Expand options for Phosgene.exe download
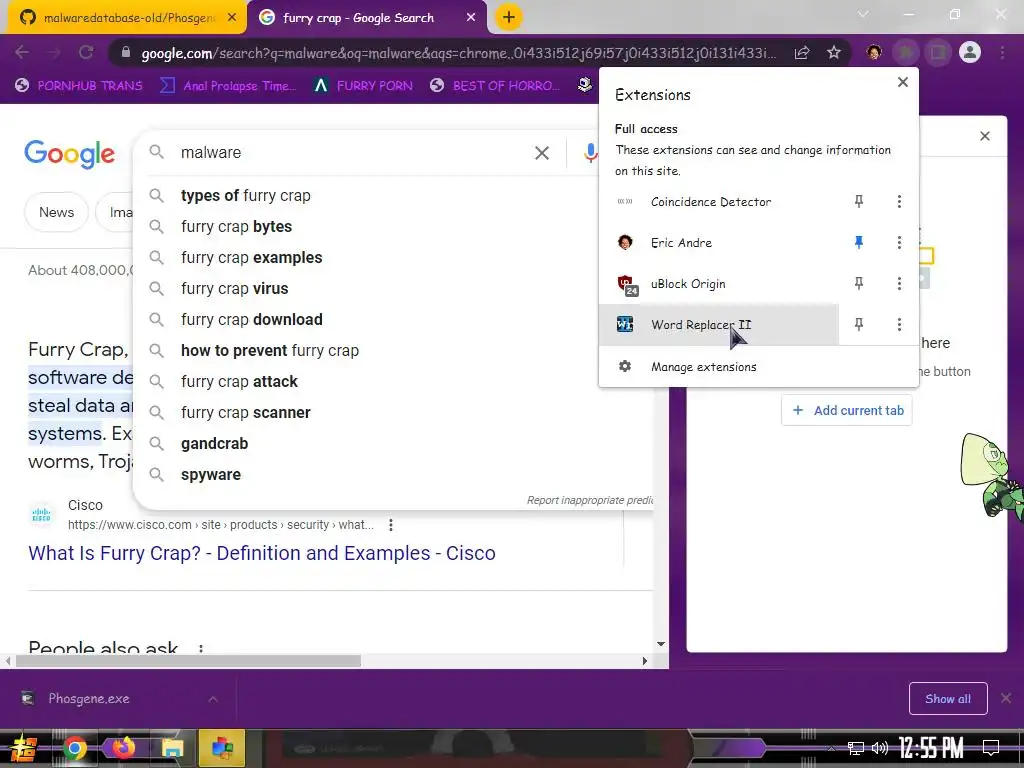 coord(213,699)
